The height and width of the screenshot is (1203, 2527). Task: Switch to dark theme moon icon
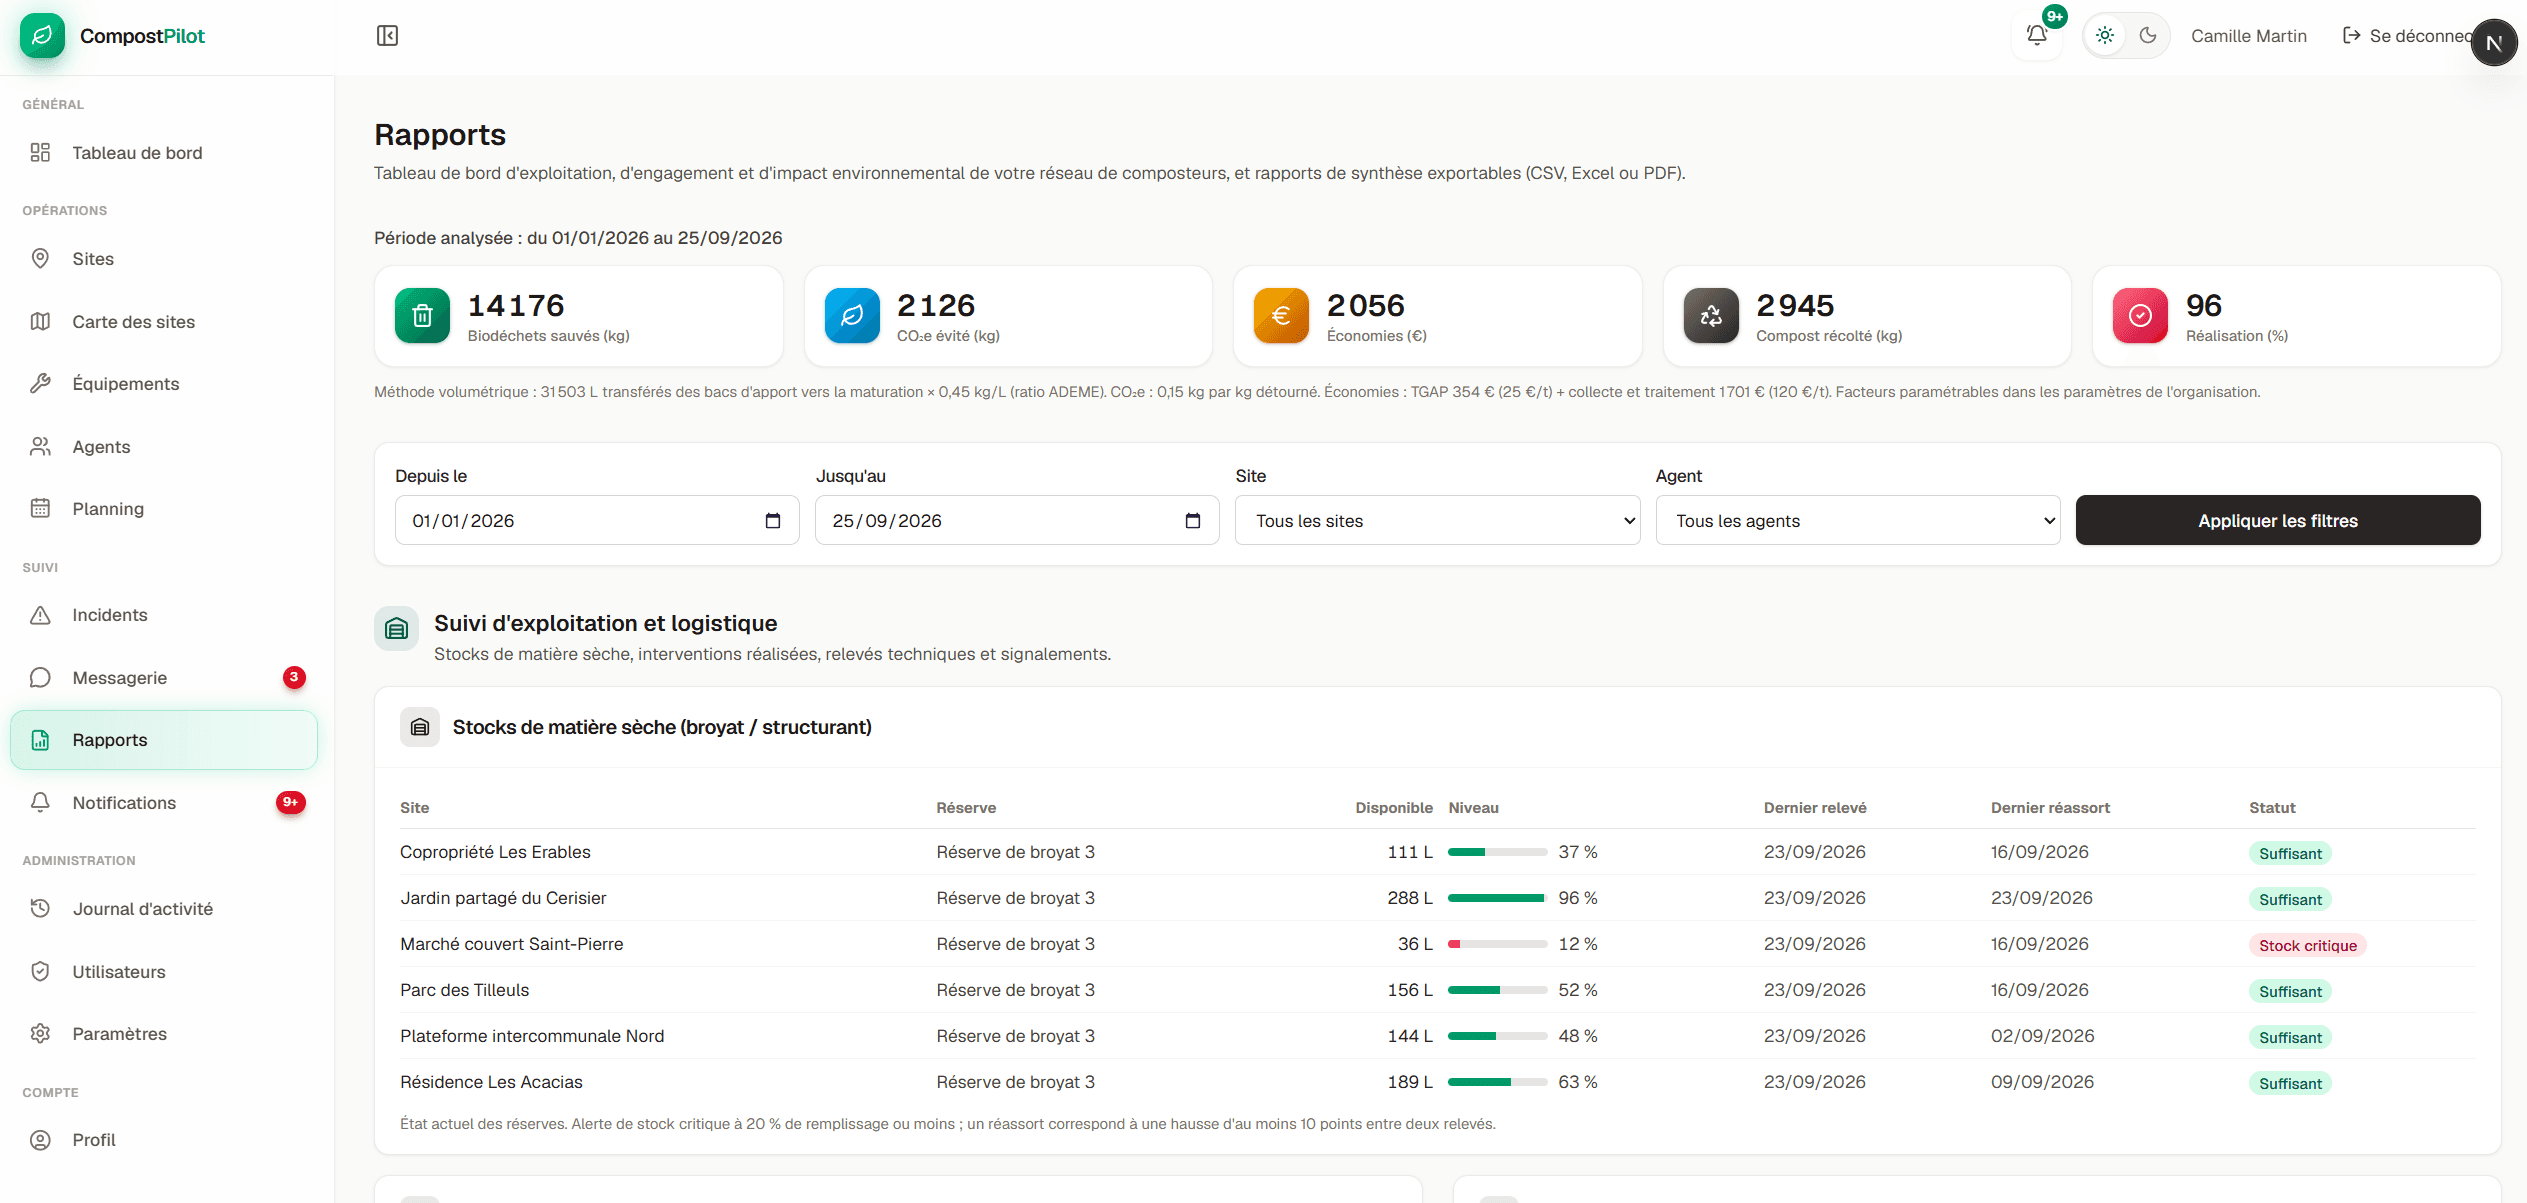pos(2148,36)
